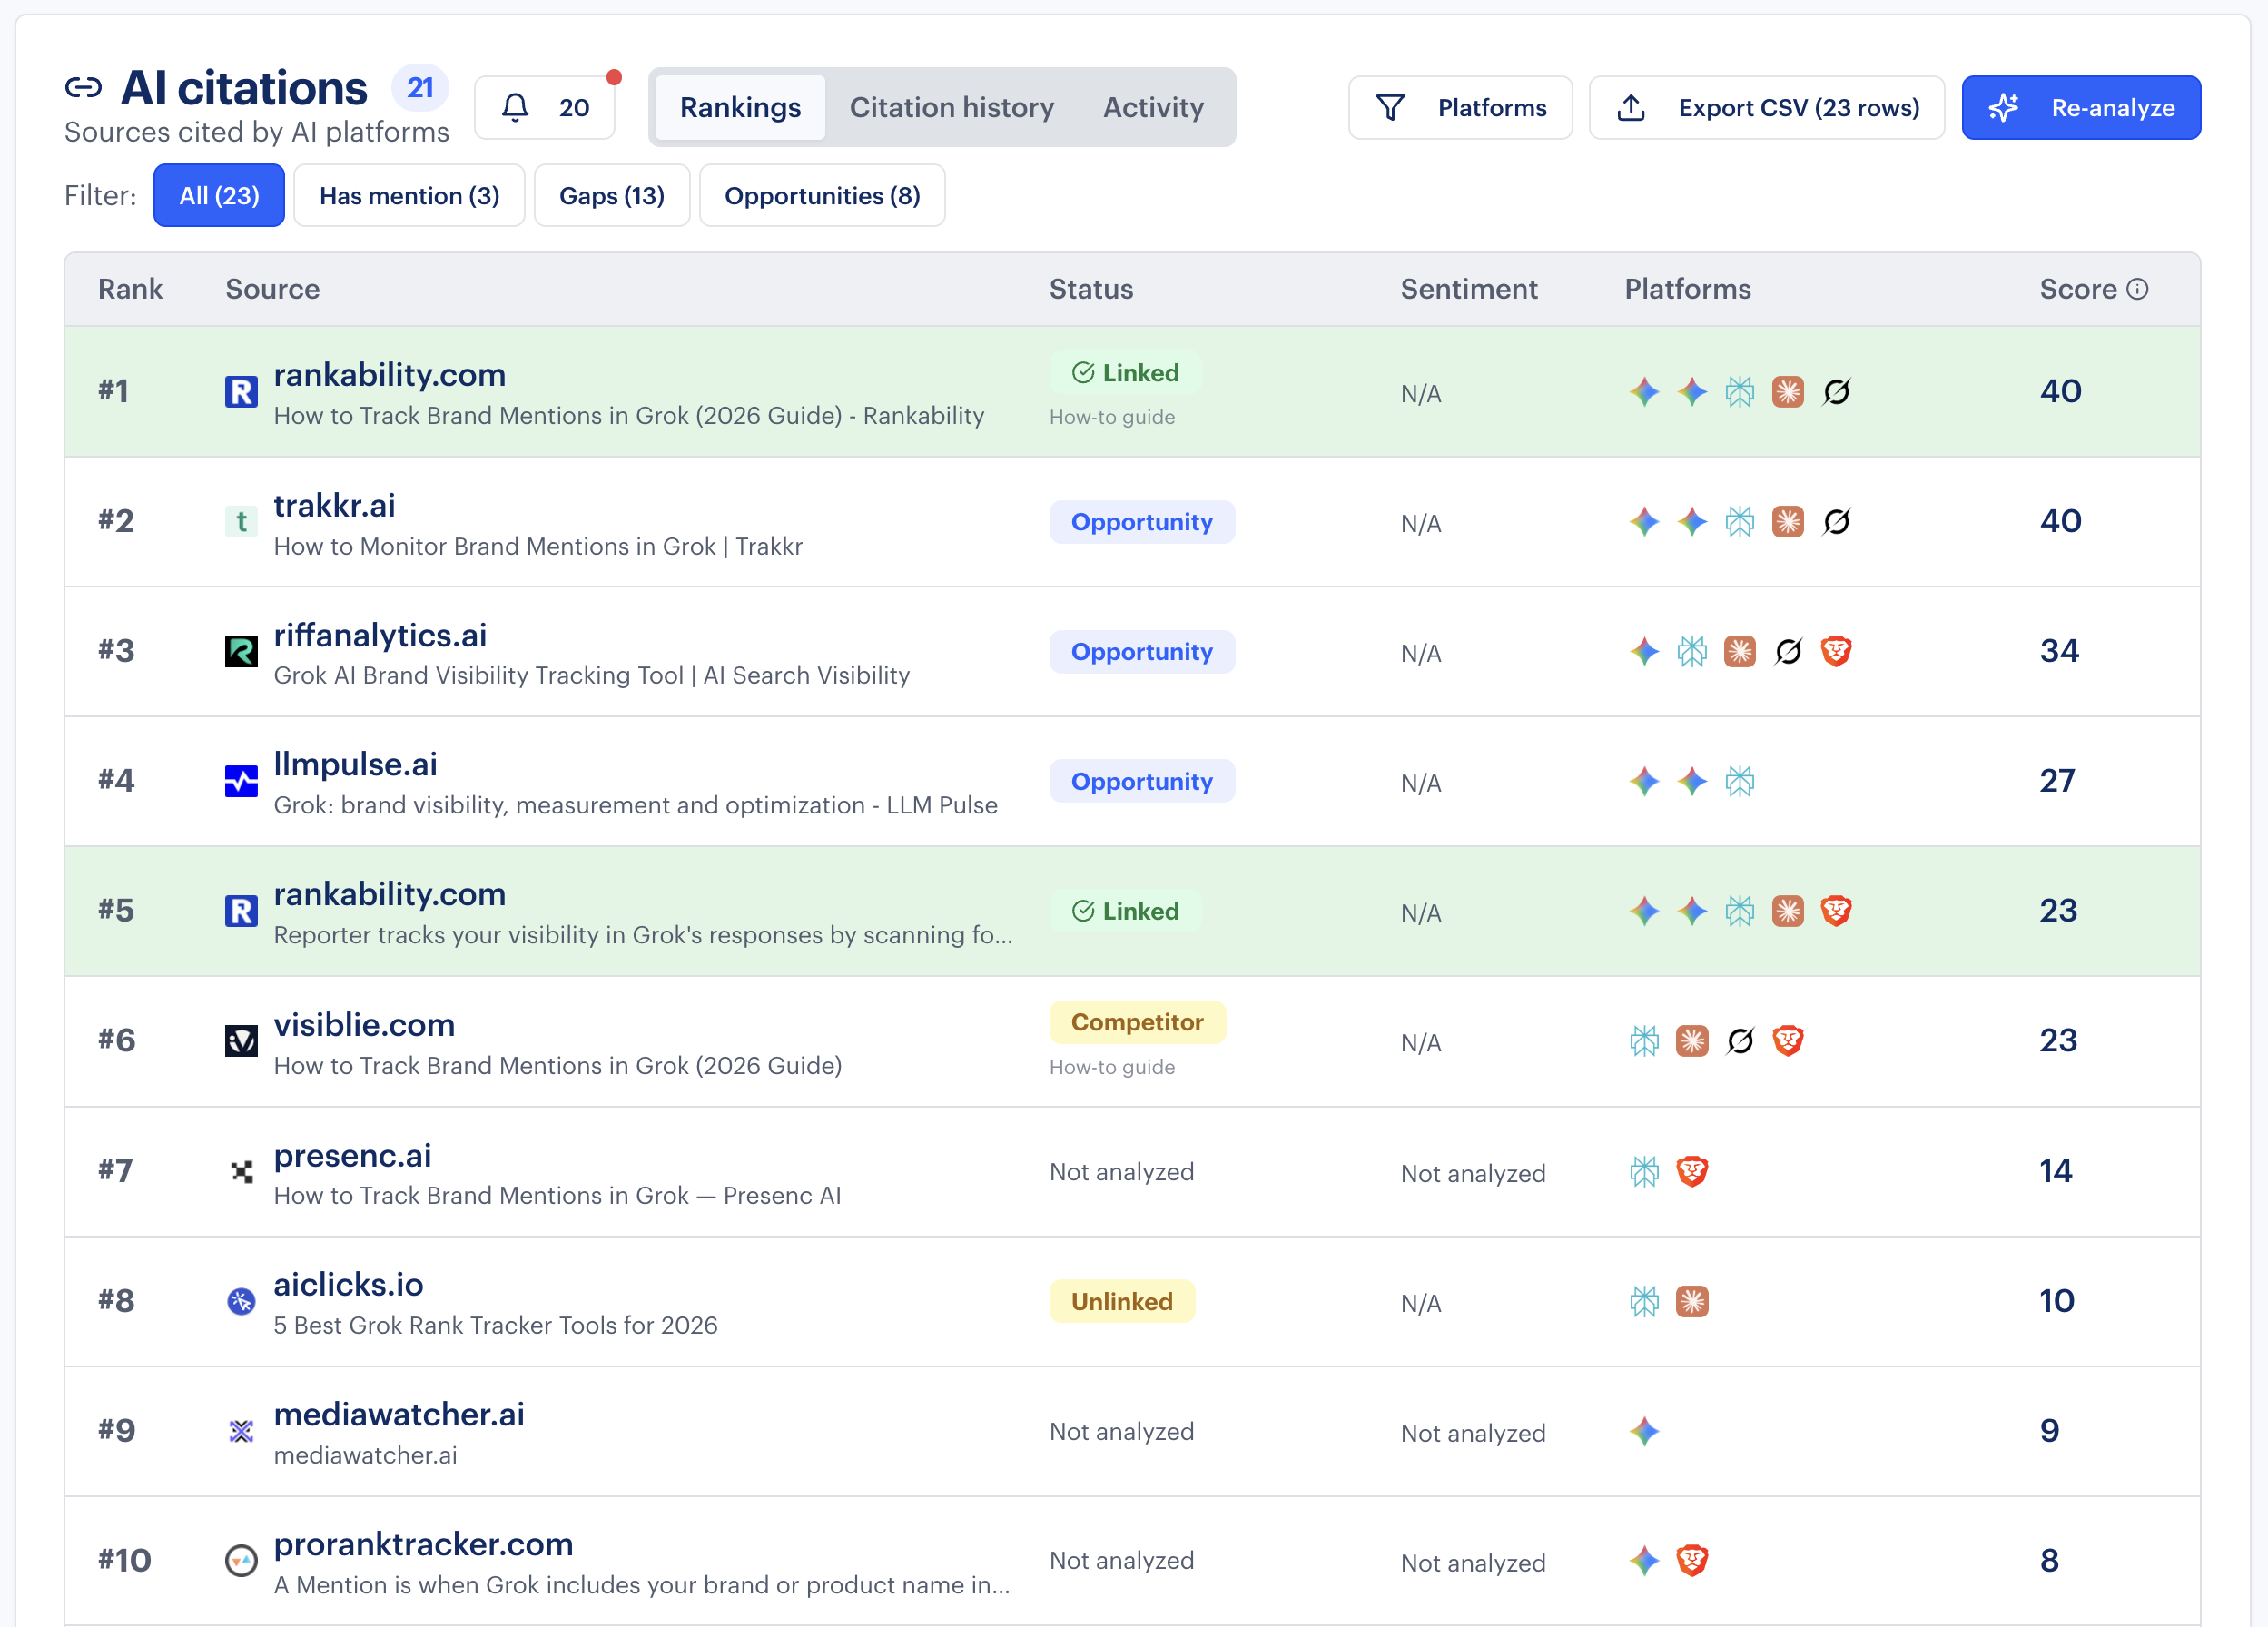Click the Opportunity badge for llmpulse.ai
The width and height of the screenshot is (2268, 1627).
[x=1142, y=781]
